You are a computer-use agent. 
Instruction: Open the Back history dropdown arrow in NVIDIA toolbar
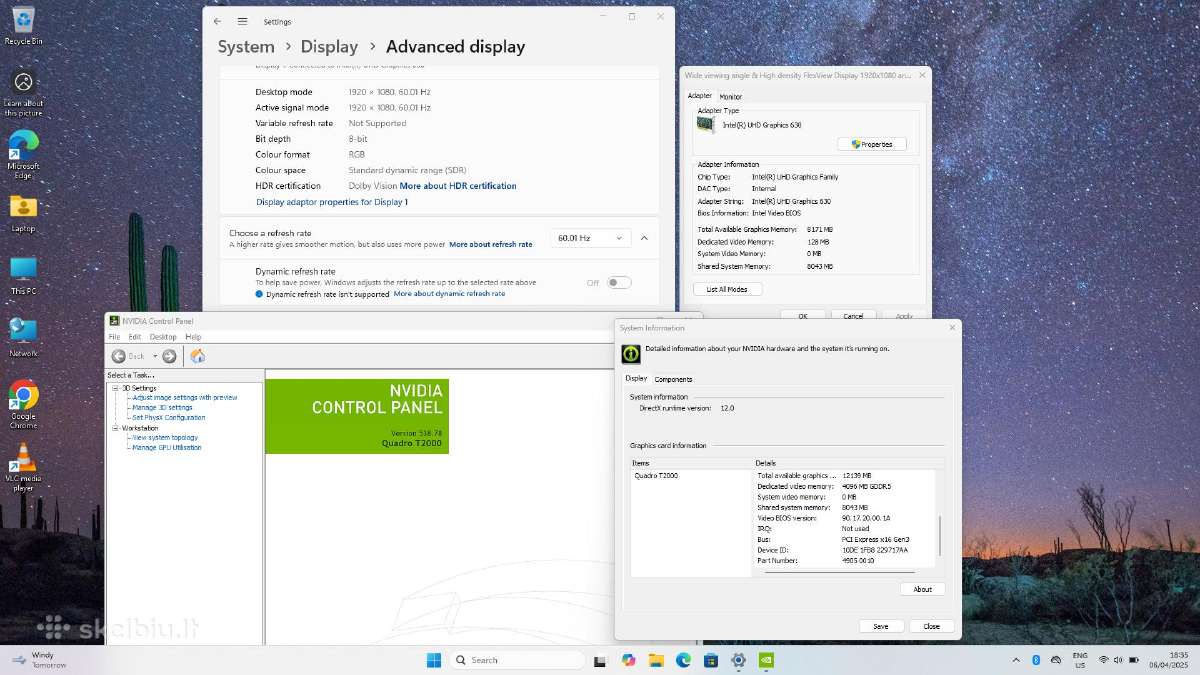click(x=155, y=356)
